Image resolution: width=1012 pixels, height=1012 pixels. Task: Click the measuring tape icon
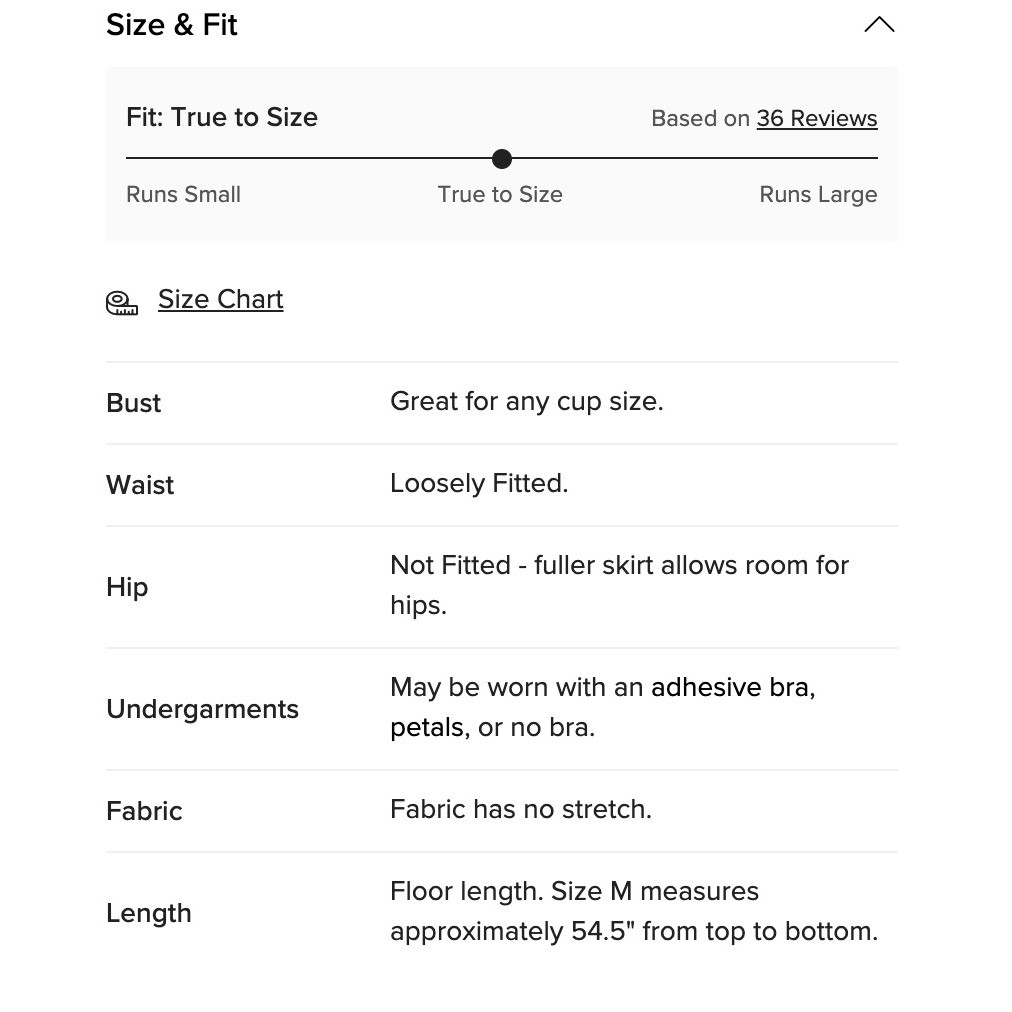(x=122, y=302)
